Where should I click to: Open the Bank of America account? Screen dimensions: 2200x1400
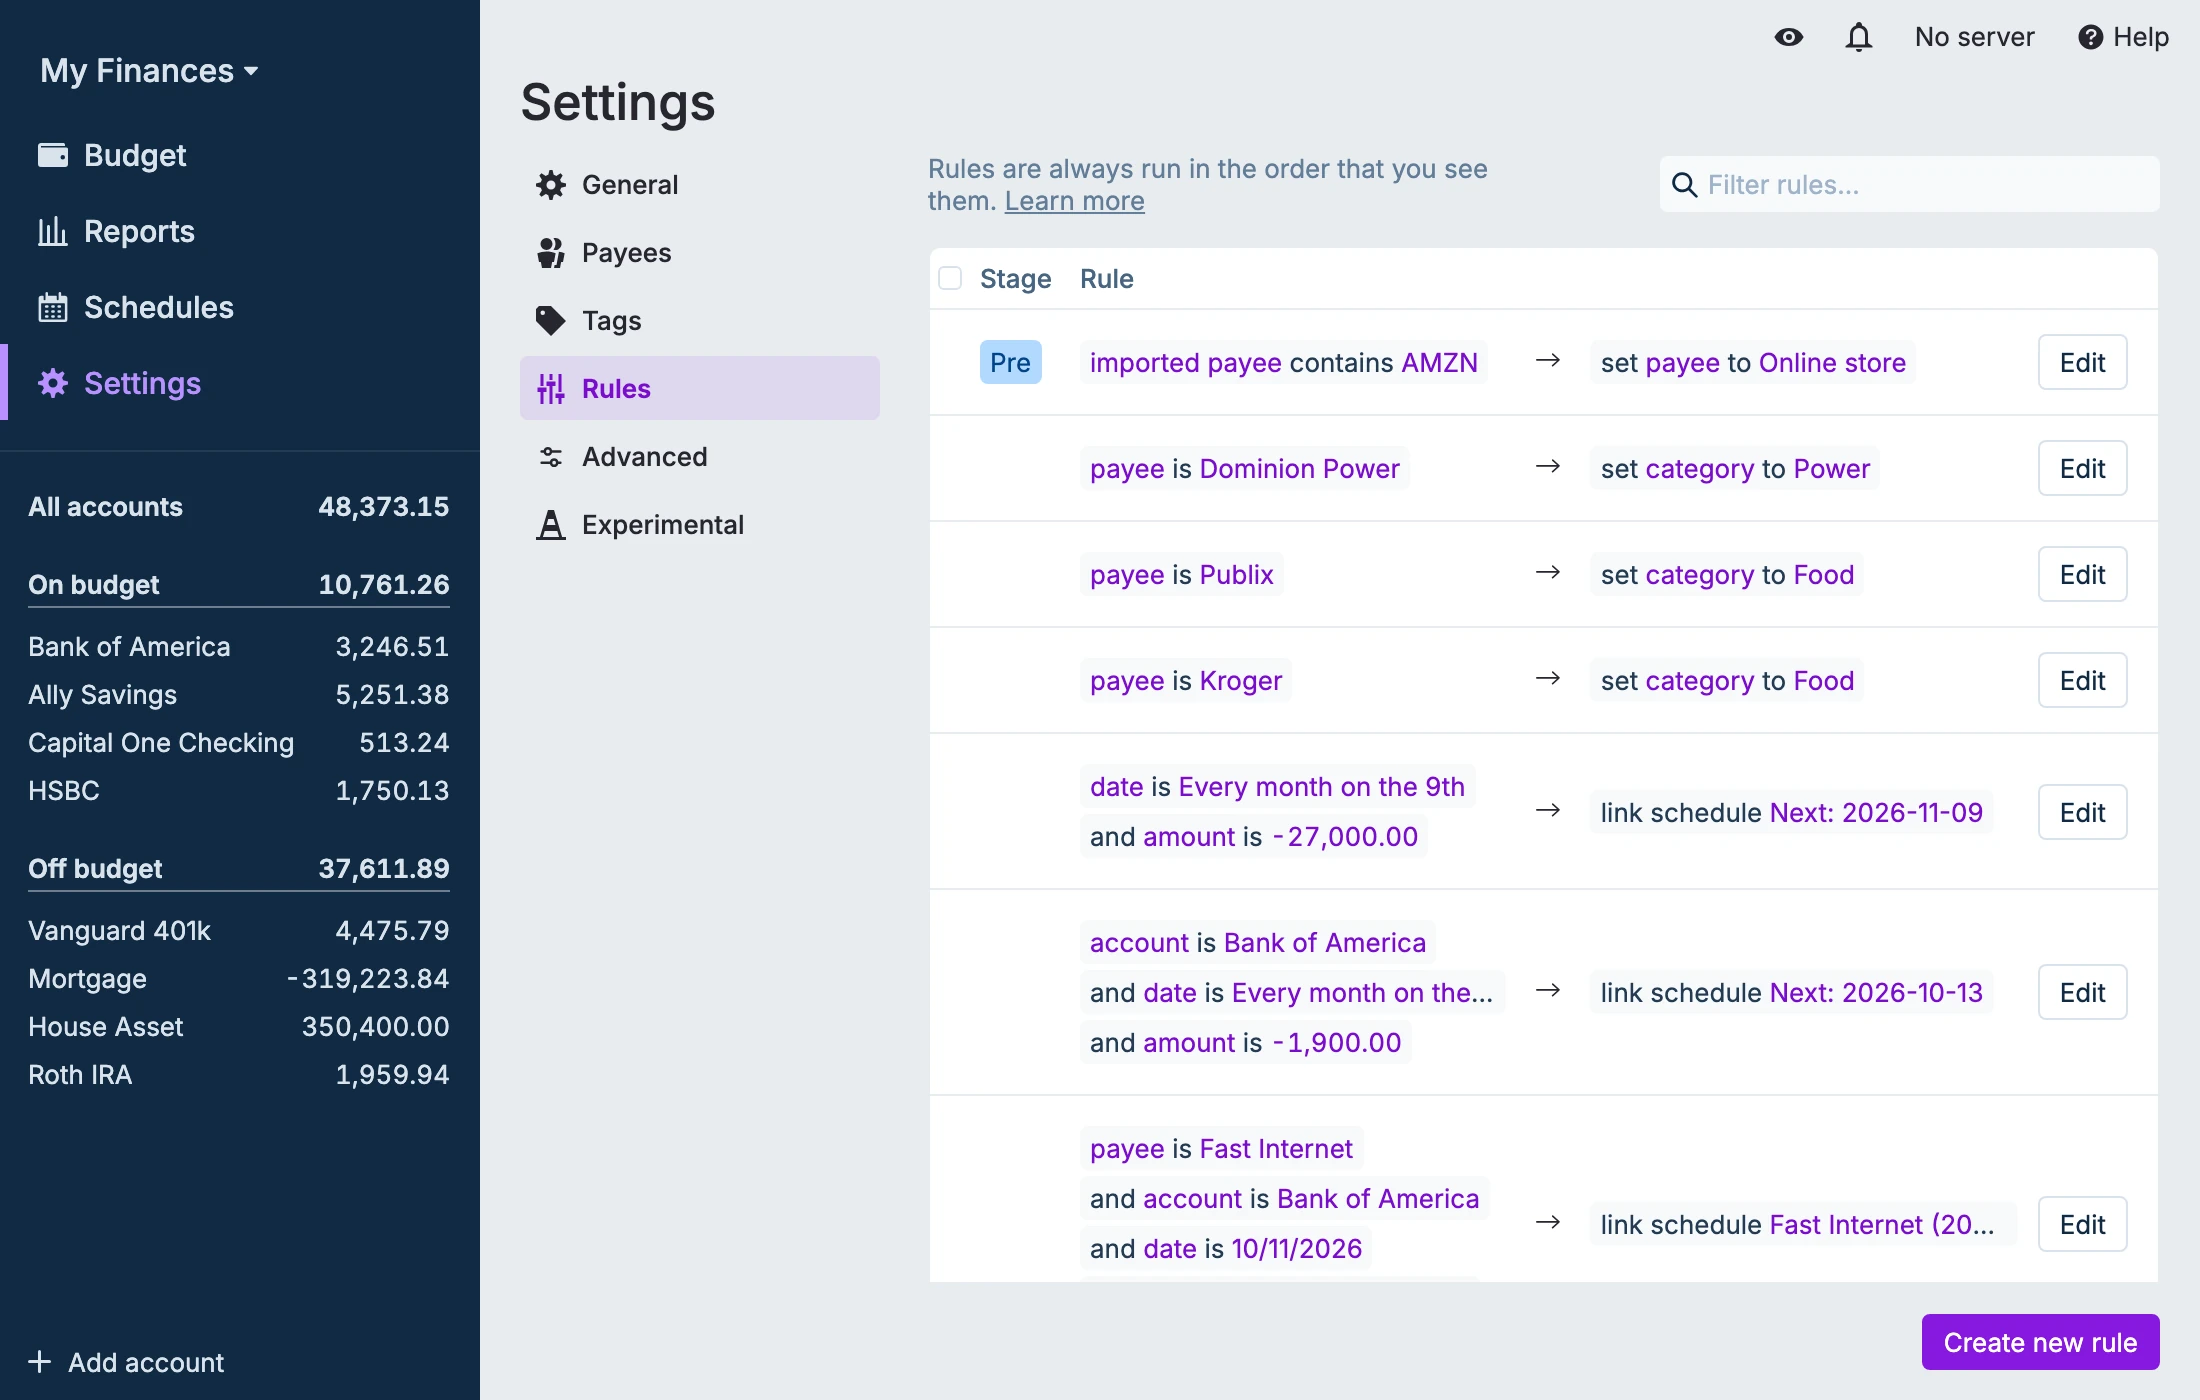point(238,647)
